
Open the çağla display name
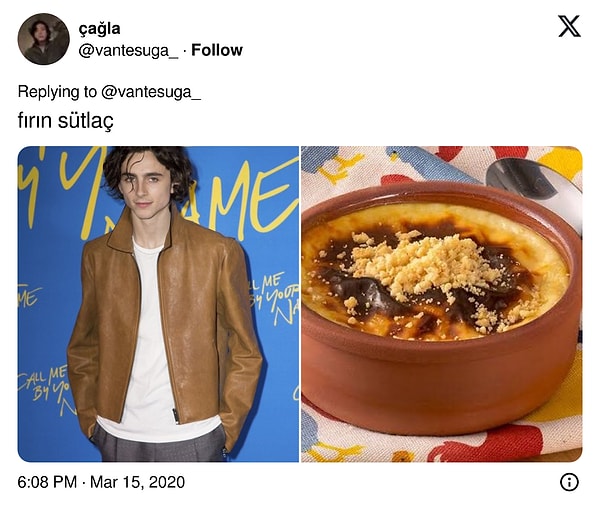point(99,29)
